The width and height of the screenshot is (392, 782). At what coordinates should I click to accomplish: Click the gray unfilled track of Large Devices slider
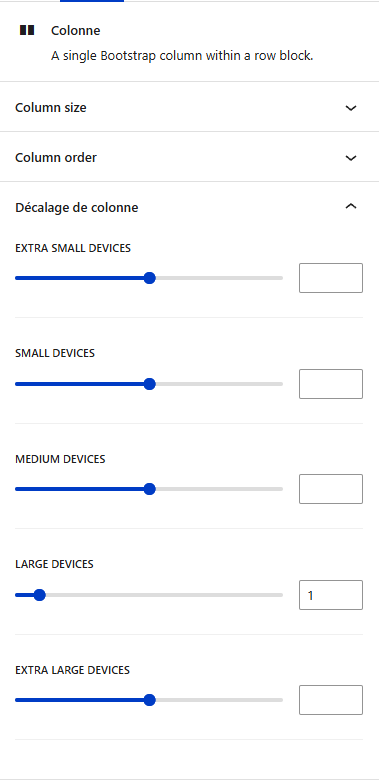point(164,595)
